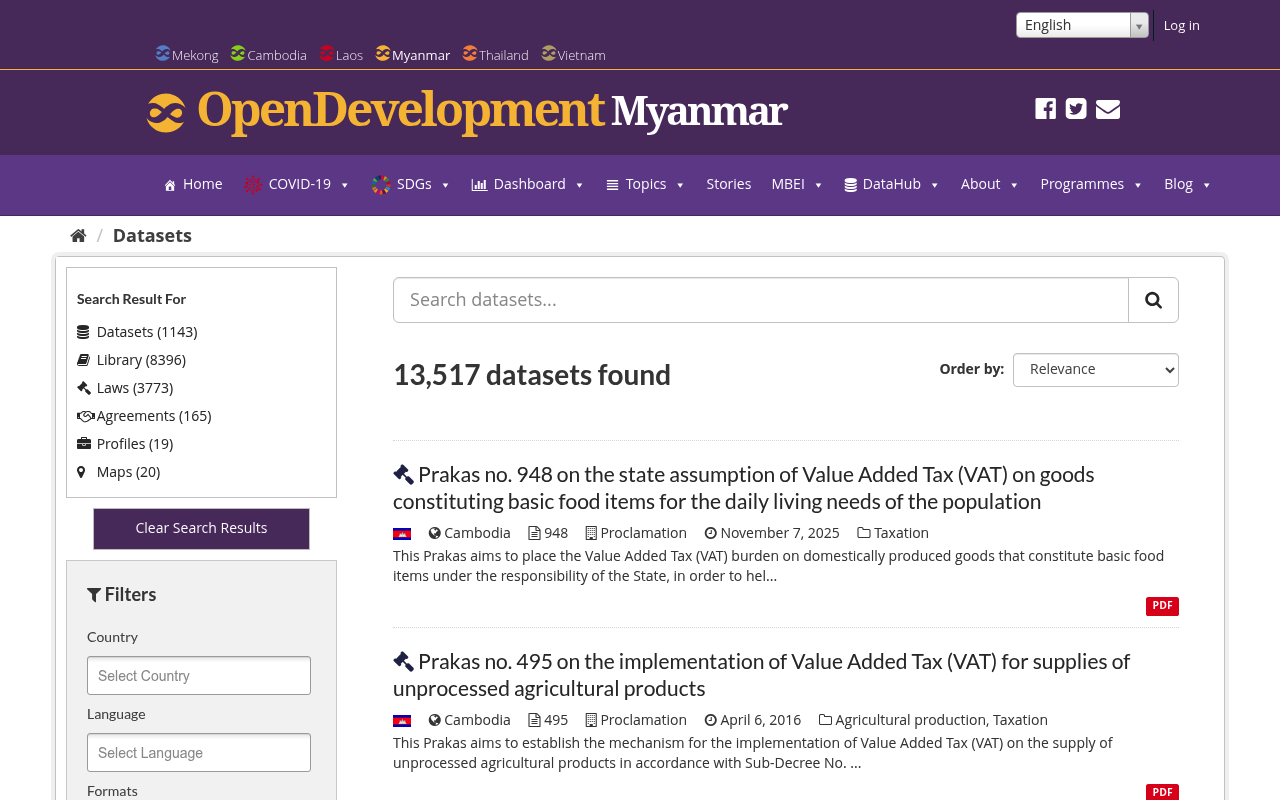Go to Home in main menu
The height and width of the screenshot is (800, 1280).
[193, 185]
